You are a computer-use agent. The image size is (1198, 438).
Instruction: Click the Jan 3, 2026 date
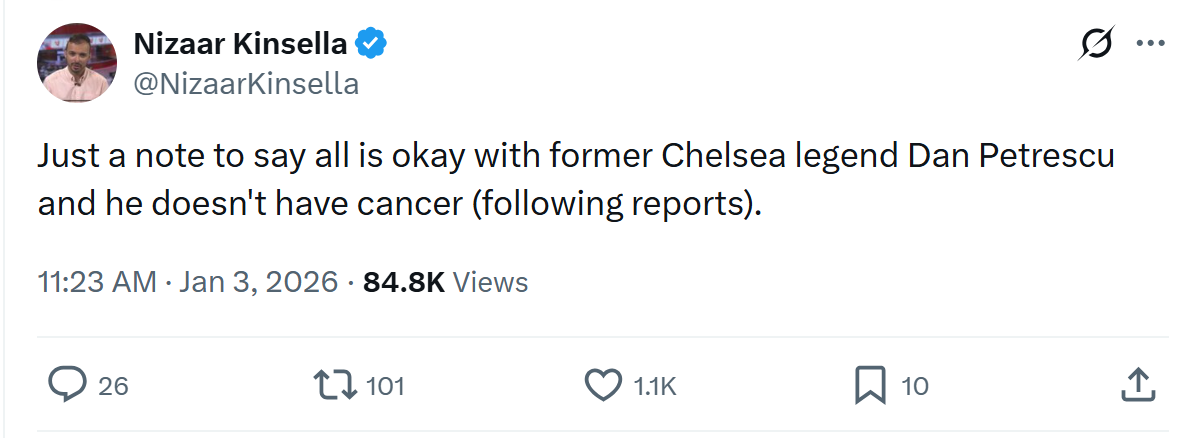258,282
